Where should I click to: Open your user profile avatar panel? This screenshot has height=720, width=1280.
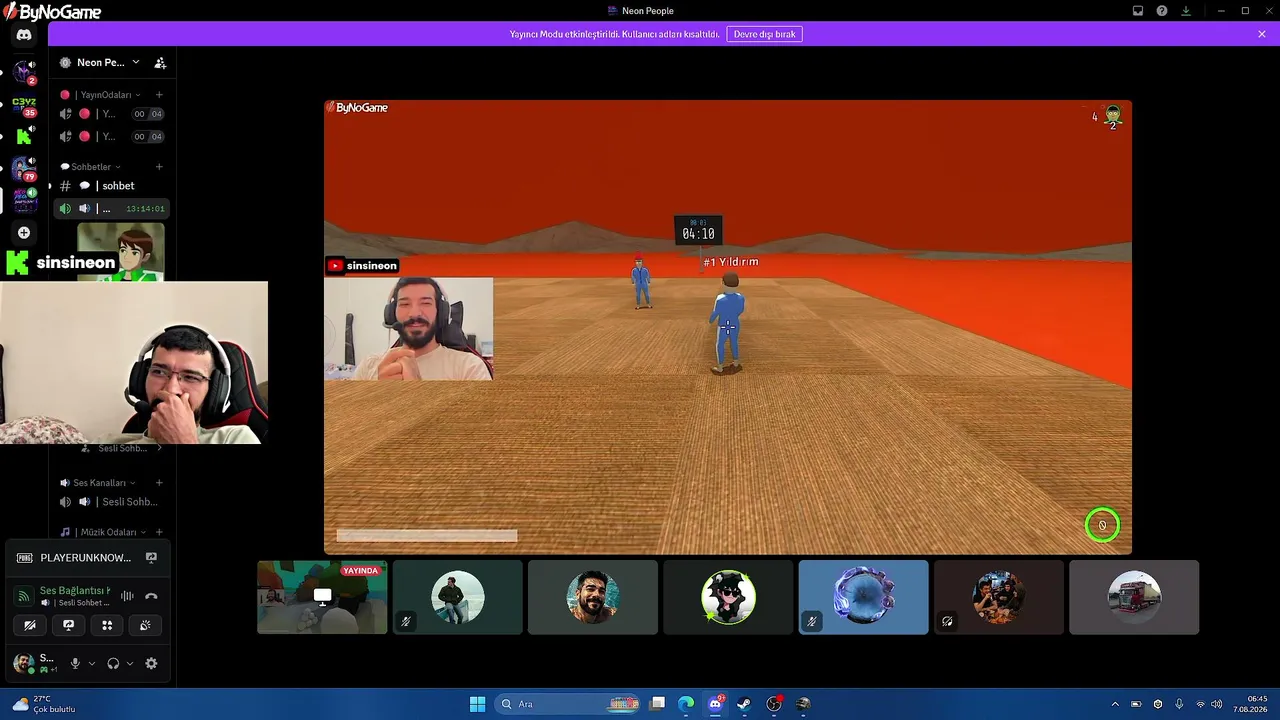[x=24, y=663]
